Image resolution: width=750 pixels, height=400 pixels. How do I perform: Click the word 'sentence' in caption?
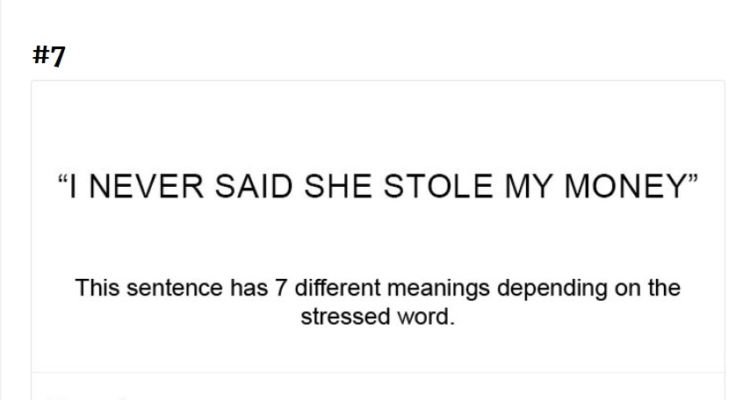point(175,288)
